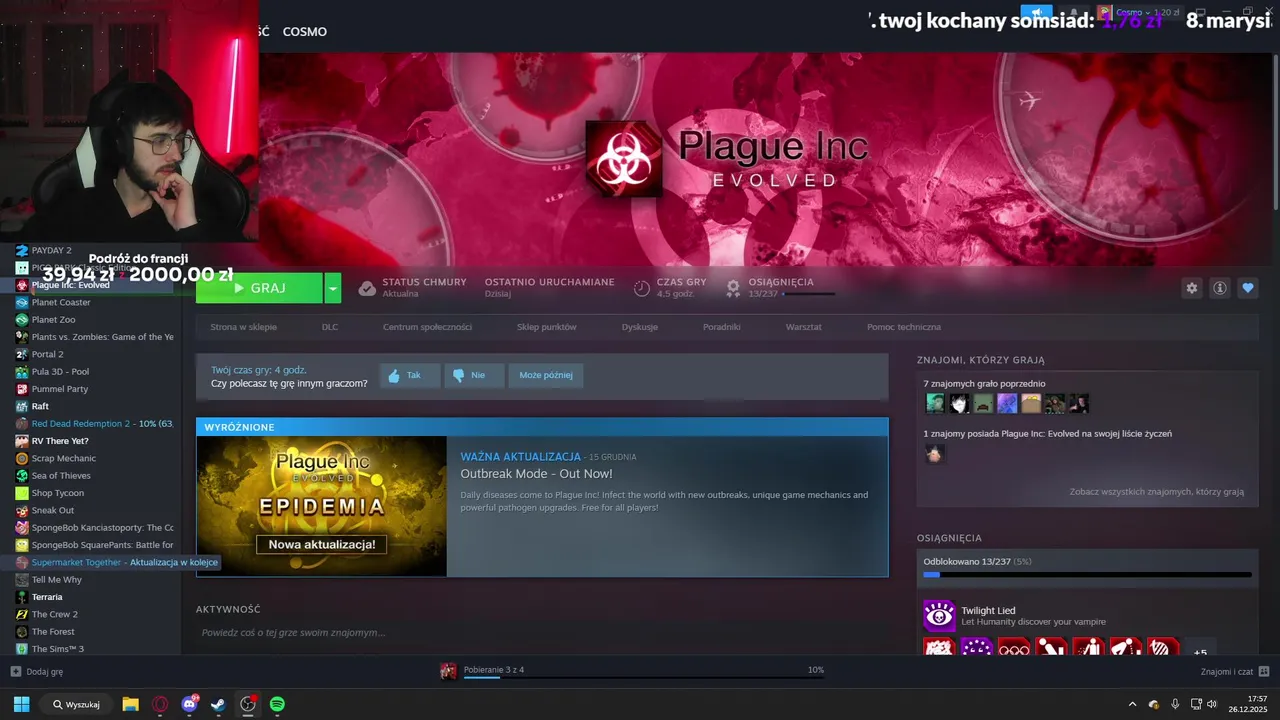Click the Odblokowano 13/237 achievements progress bar

[x=1087, y=575]
